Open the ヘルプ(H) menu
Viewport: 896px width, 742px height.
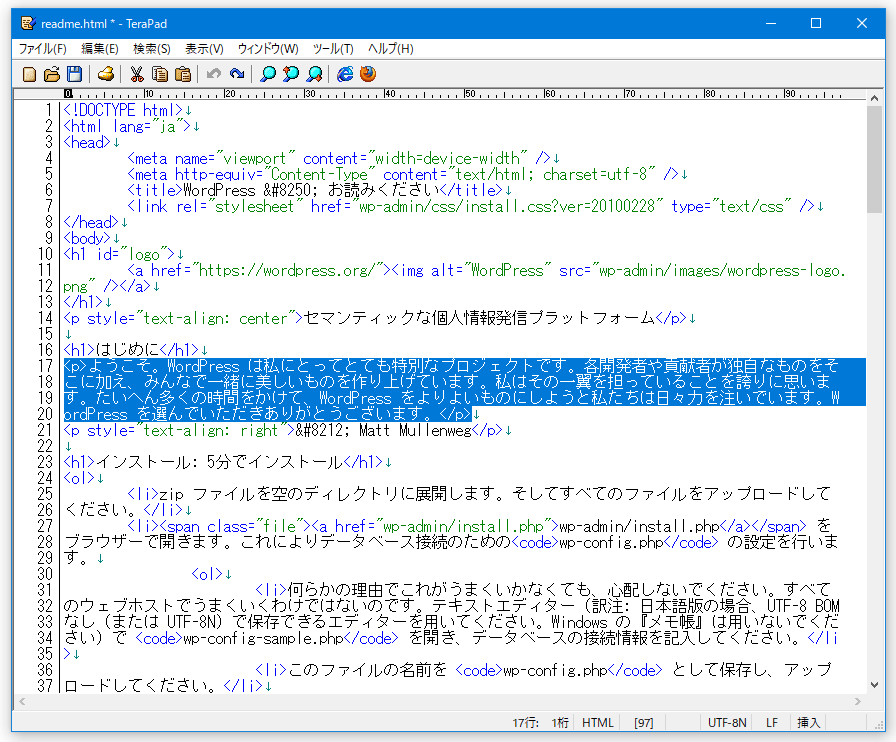390,49
